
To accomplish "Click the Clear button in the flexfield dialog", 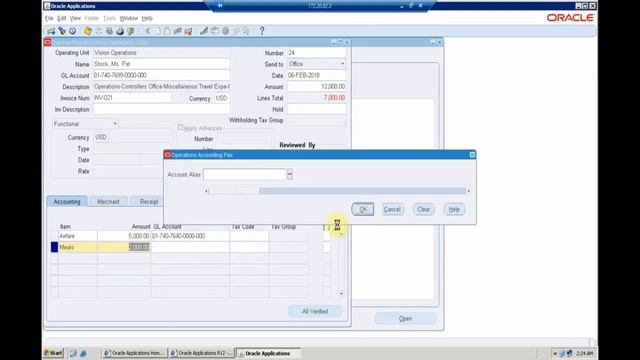I will [423, 209].
